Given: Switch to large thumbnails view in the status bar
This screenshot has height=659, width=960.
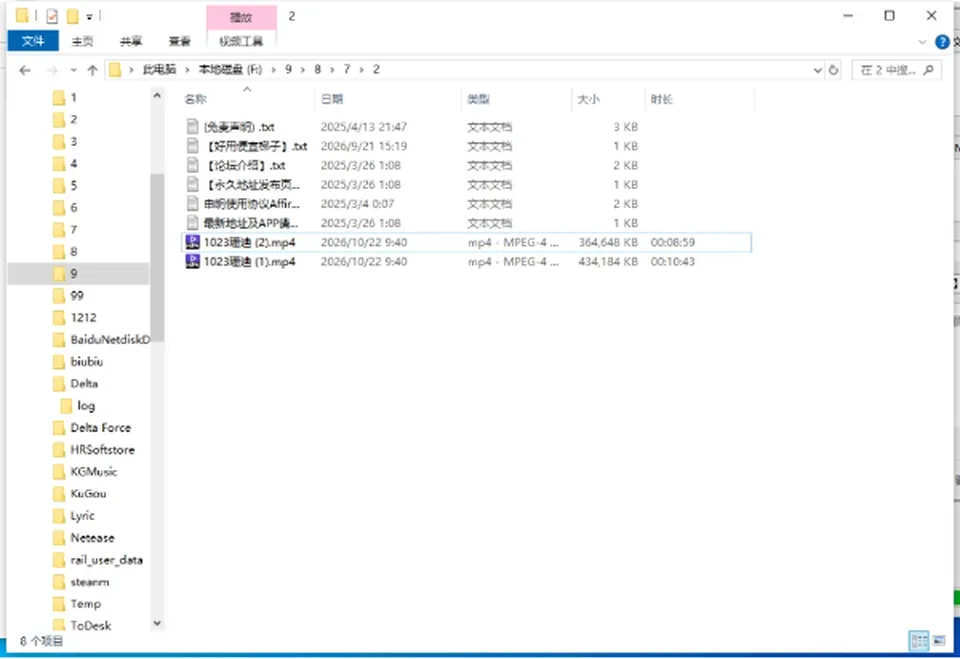Looking at the screenshot, I should pos(939,641).
